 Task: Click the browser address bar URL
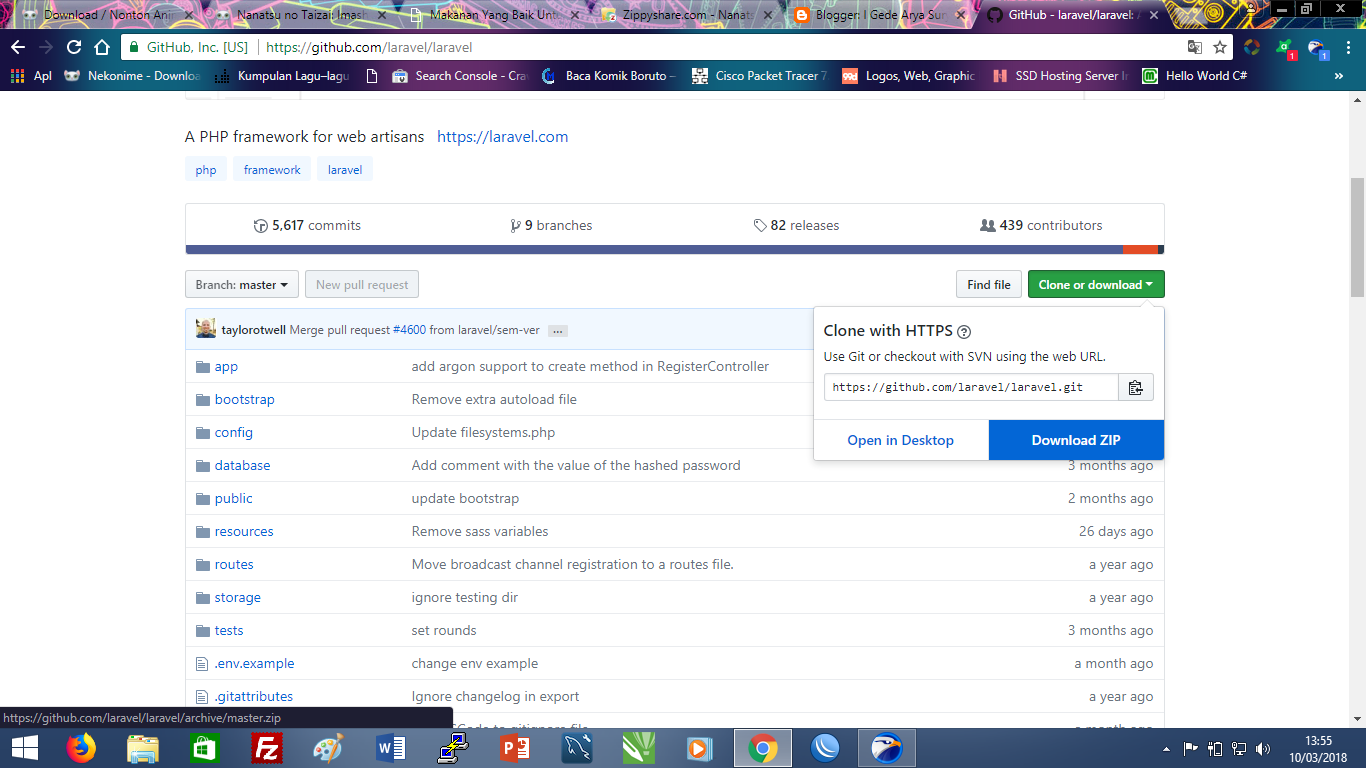point(369,47)
